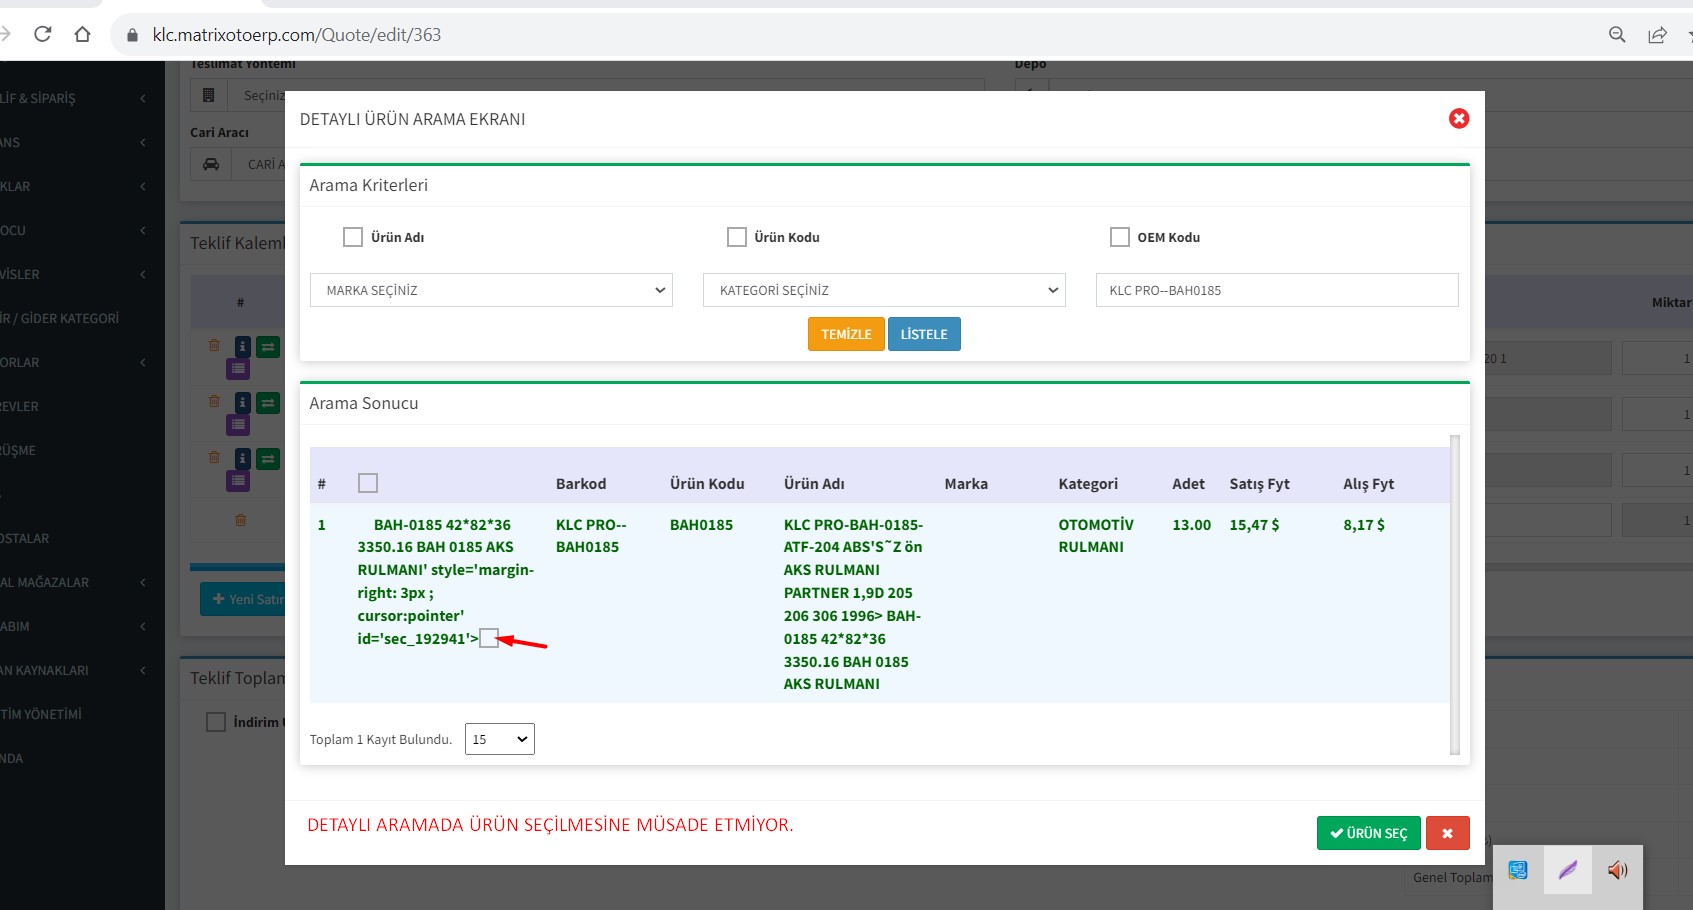Image resolution: width=1693 pixels, height=910 pixels.
Task: Expand the KATEGORİ SEÇİNİZ dropdown
Action: point(884,290)
